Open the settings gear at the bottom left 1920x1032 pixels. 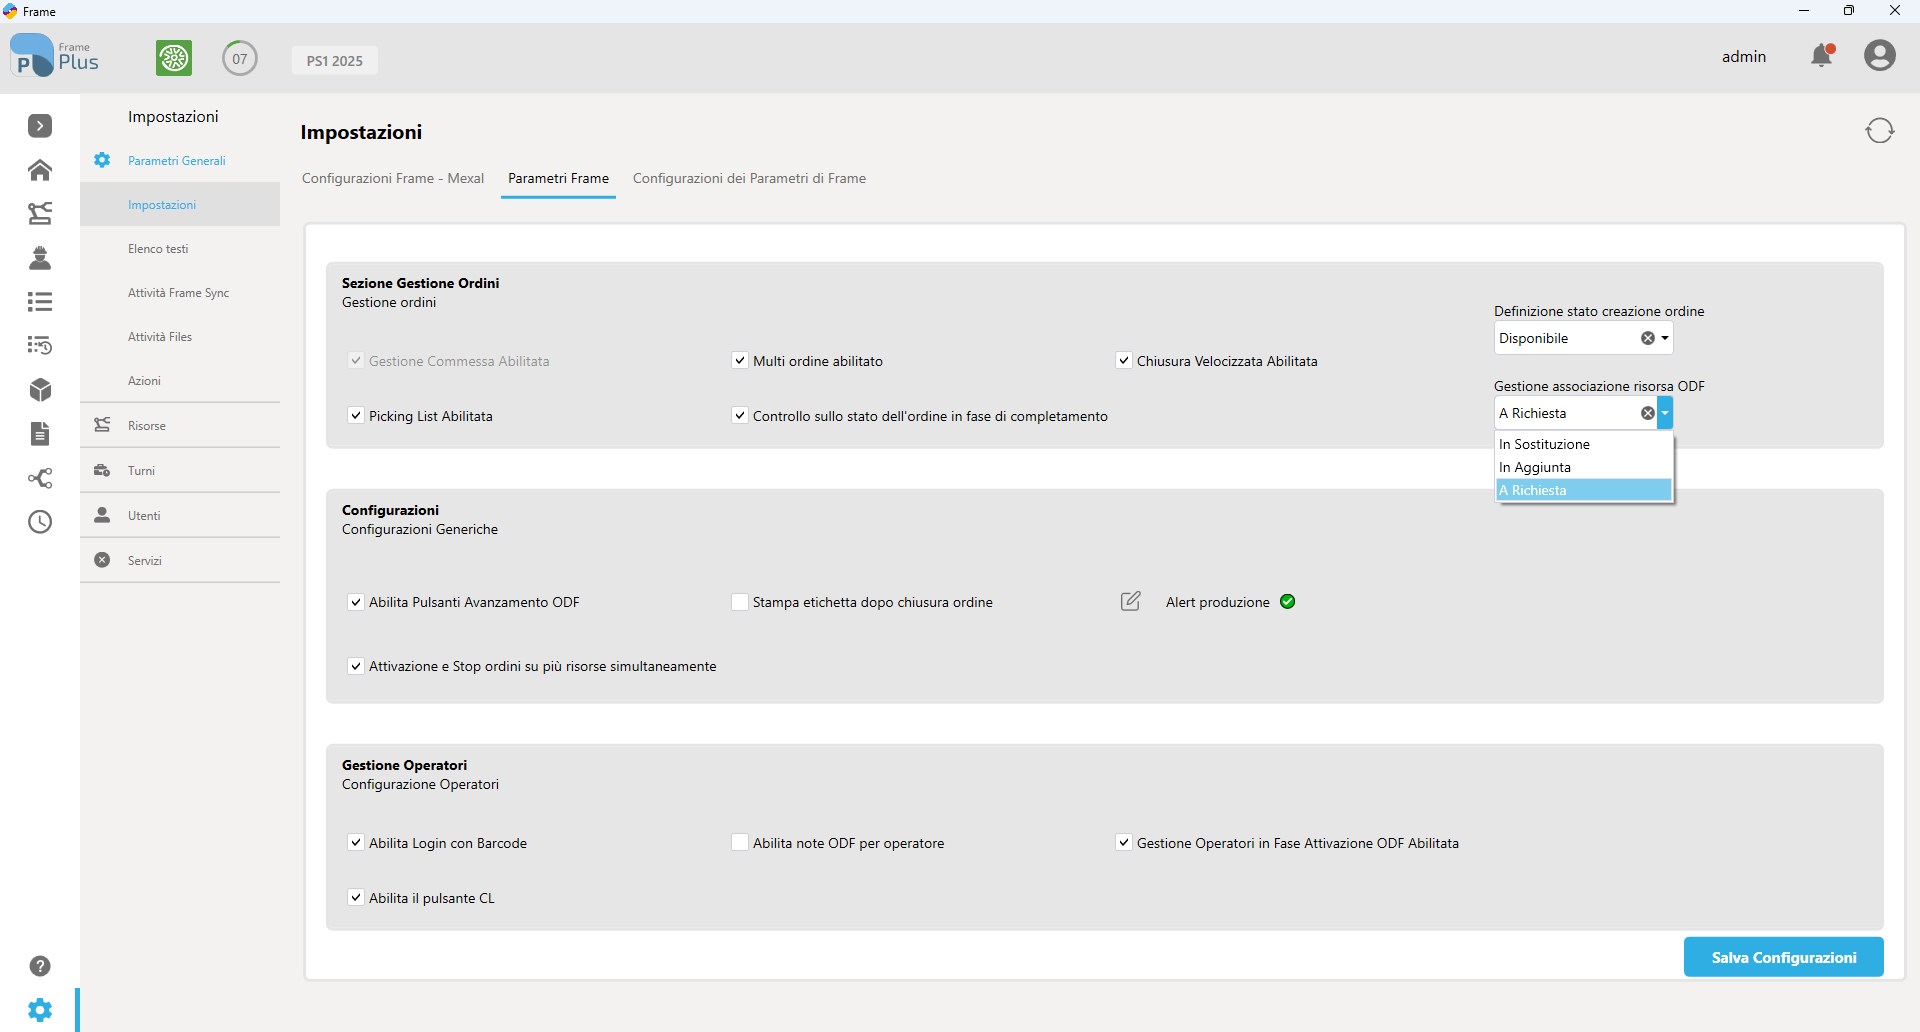pyautogui.click(x=40, y=1010)
